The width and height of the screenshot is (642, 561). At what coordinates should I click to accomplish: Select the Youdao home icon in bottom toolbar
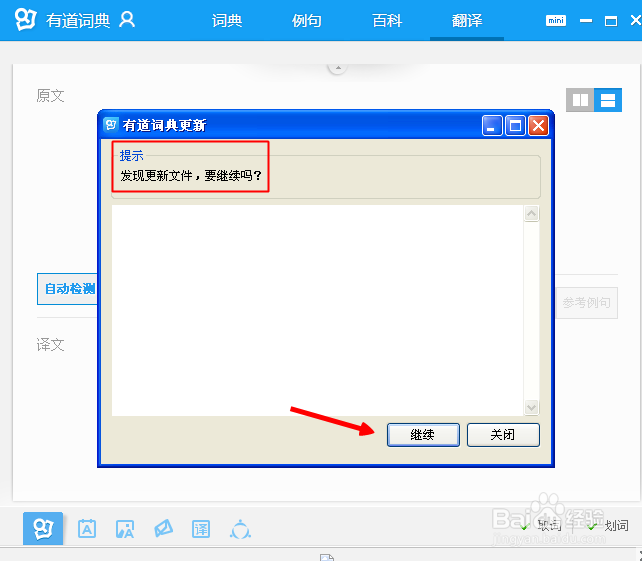click(x=43, y=528)
